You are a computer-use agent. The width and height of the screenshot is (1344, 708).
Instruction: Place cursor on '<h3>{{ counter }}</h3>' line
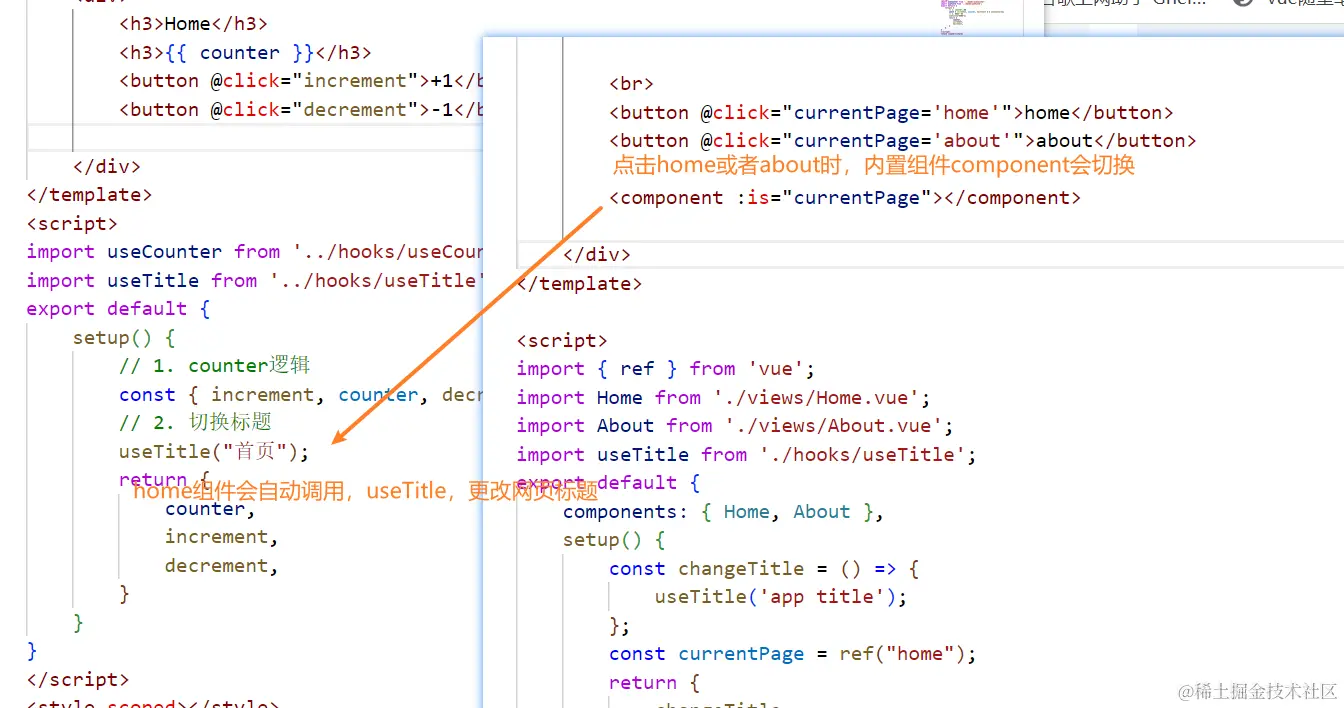[x=245, y=53]
